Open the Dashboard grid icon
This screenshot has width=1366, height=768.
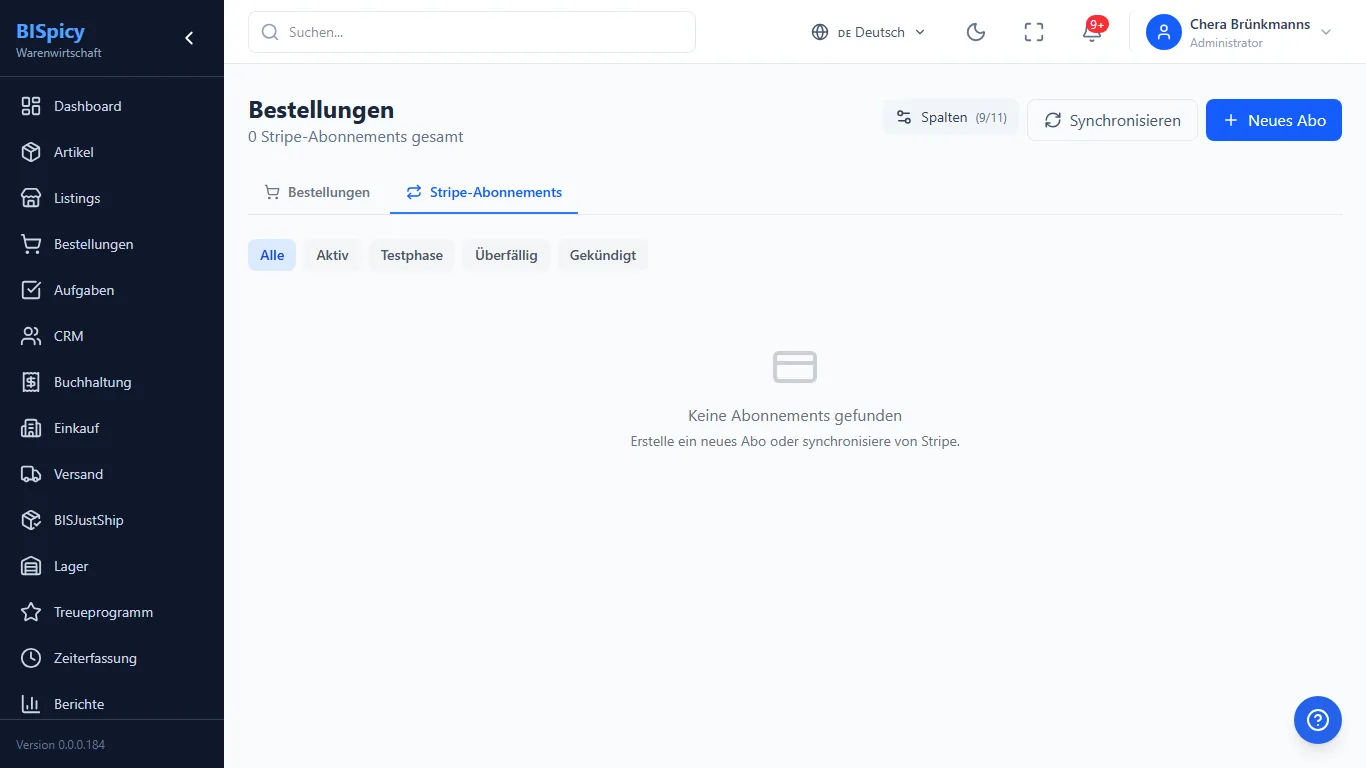31,106
